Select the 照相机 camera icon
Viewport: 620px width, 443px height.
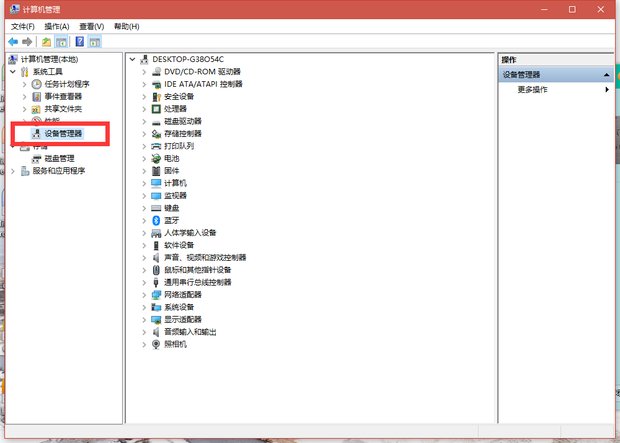click(156, 344)
